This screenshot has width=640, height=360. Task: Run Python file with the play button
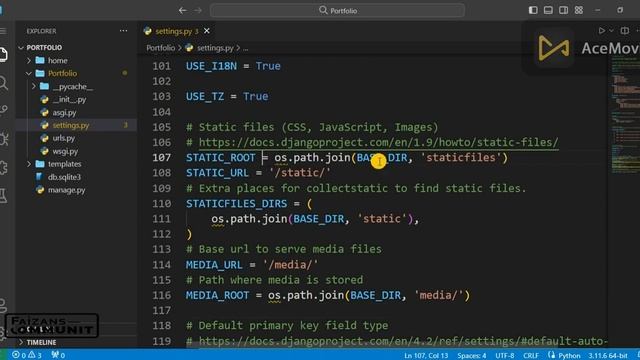pos(601,31)
